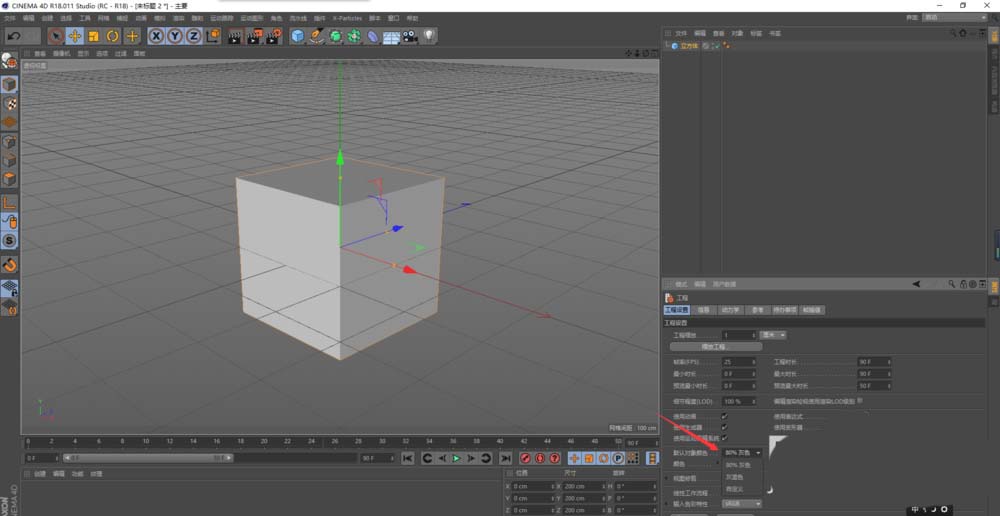Click the Light bulb icon
The width and height of the screenshot is (1000, 516).
click(x=428, y=36)
